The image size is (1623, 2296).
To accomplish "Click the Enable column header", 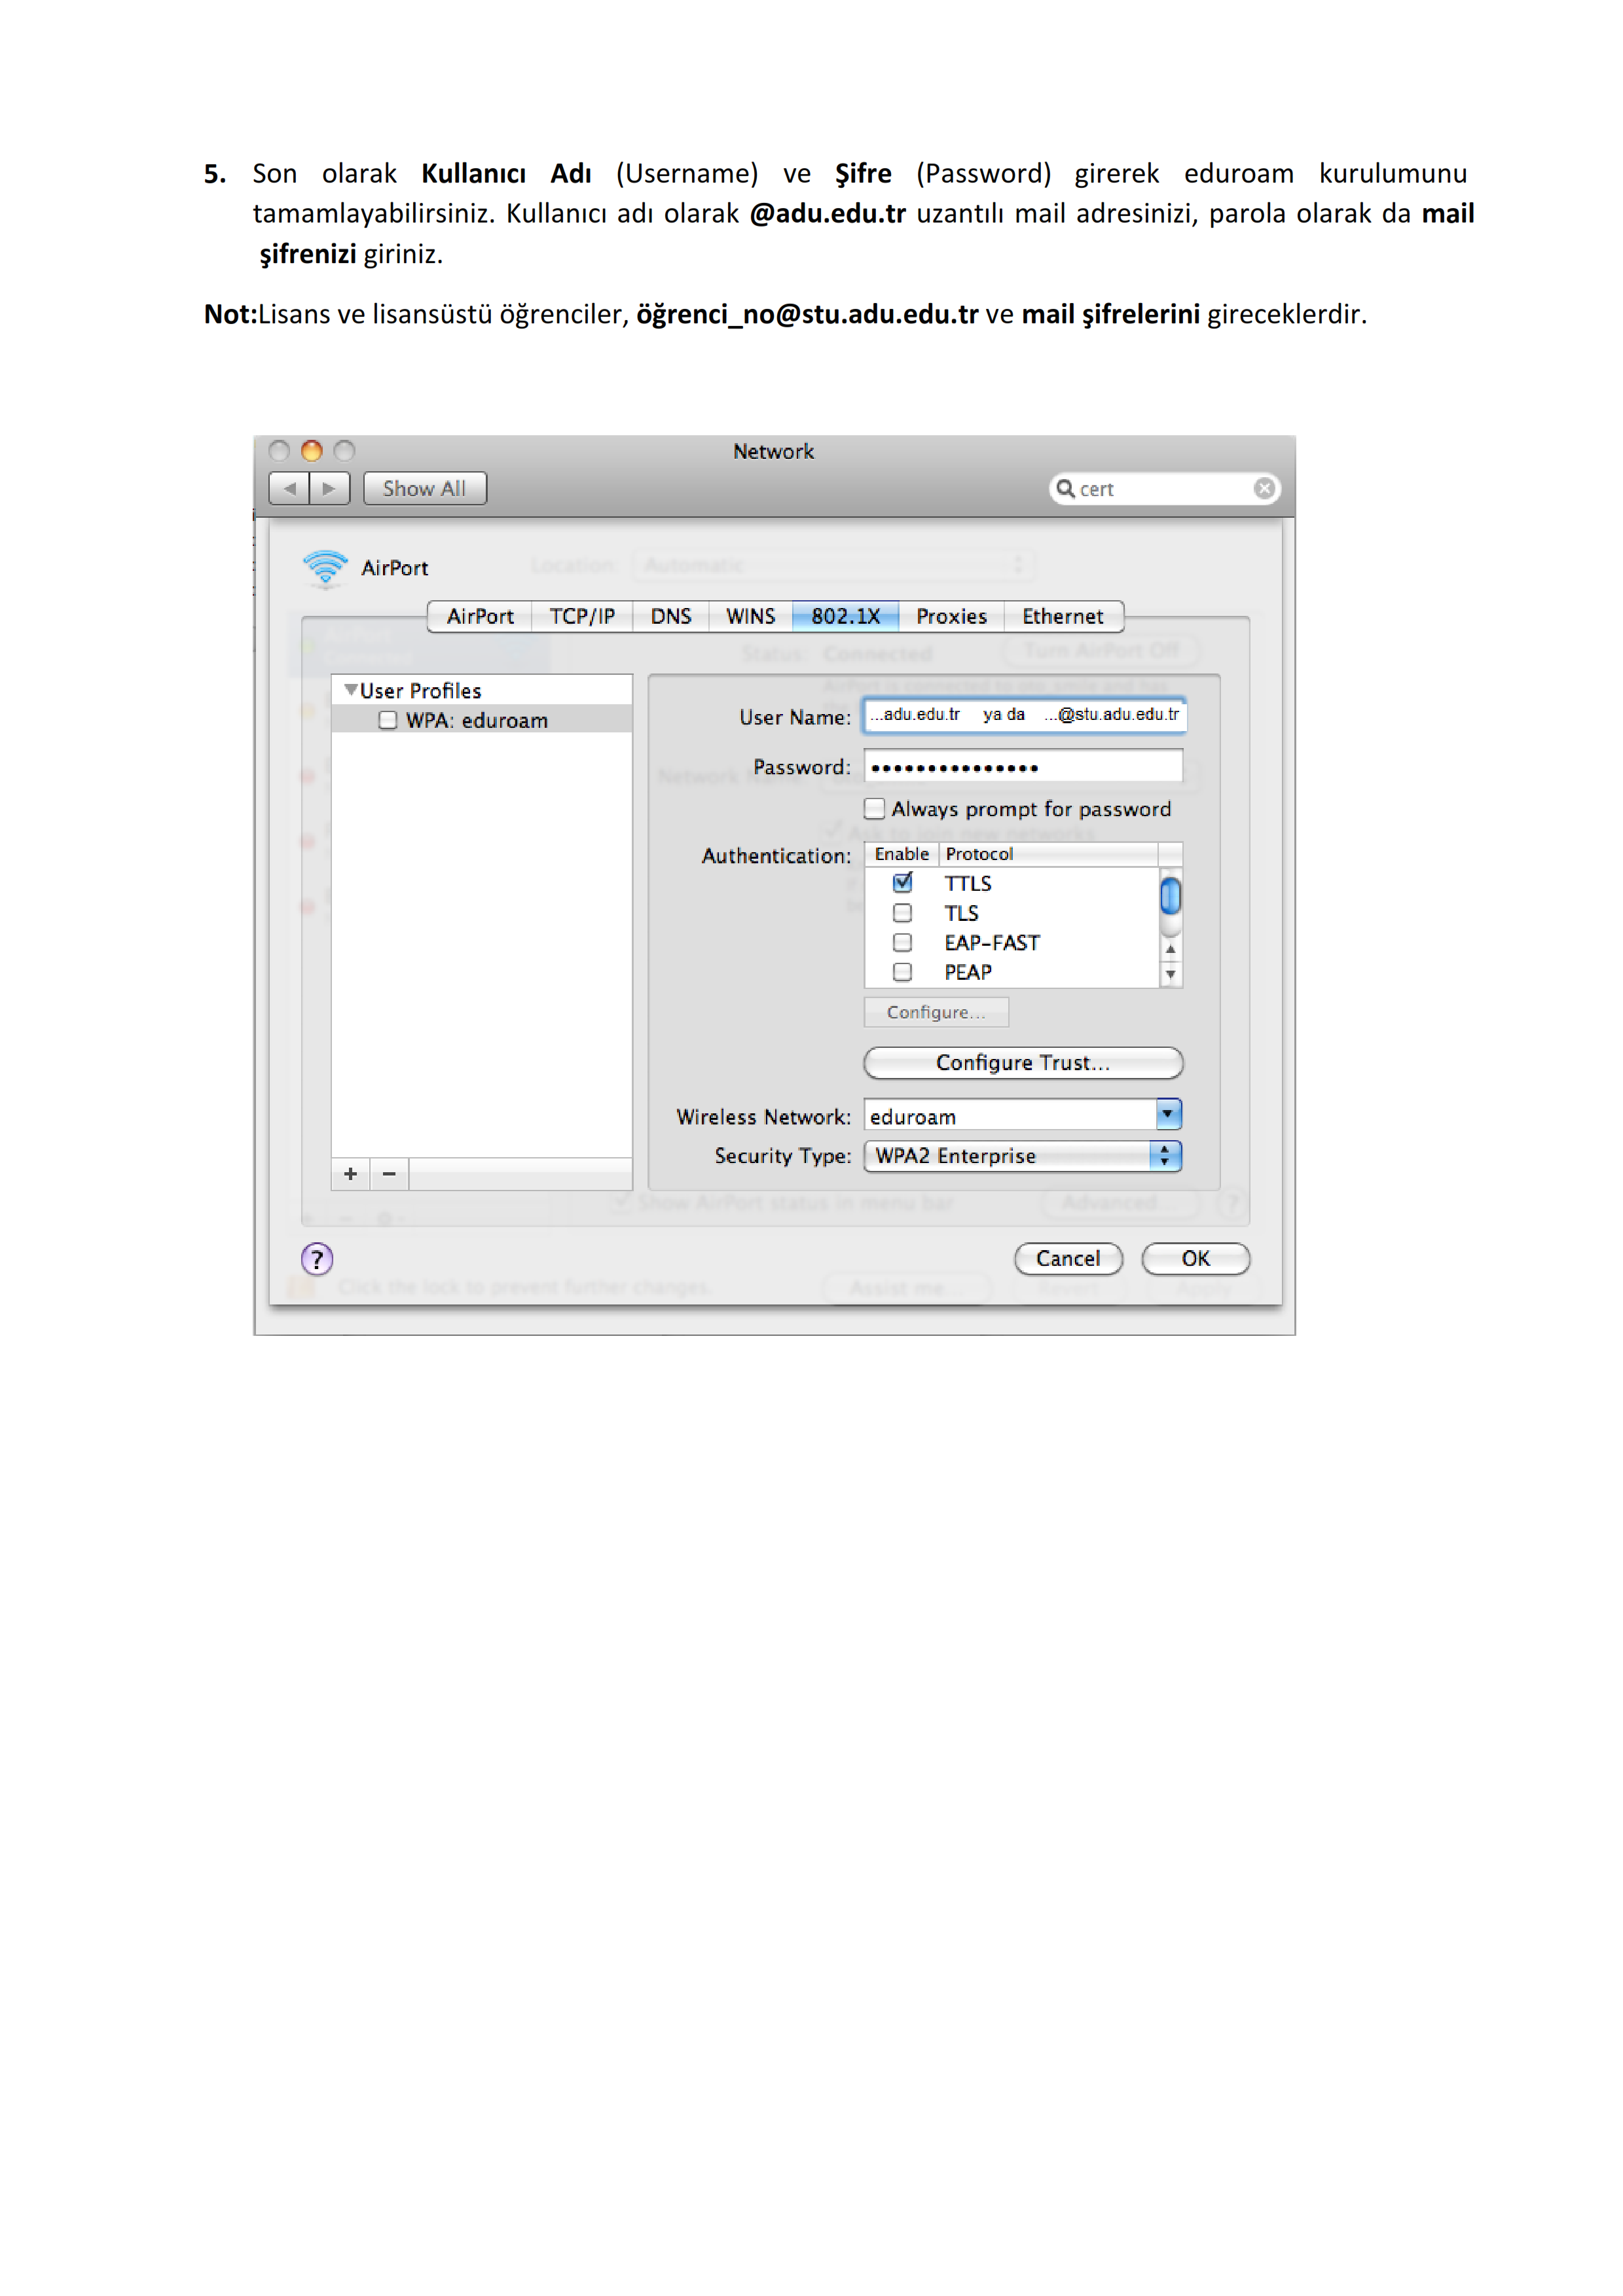I will 902,854.
